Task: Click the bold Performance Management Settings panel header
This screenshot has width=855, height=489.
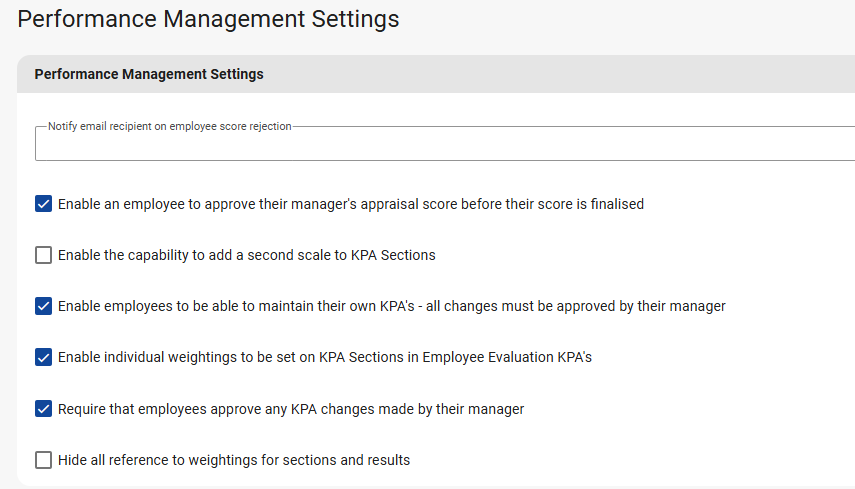Action: click(149, 74)
